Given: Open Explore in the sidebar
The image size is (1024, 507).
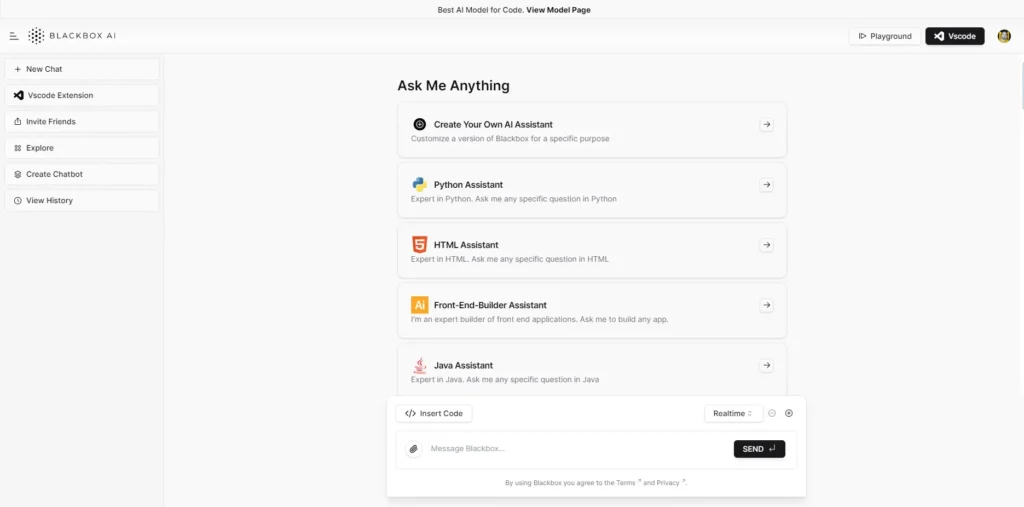Looking at the screenshot, I should coord(82,148).
